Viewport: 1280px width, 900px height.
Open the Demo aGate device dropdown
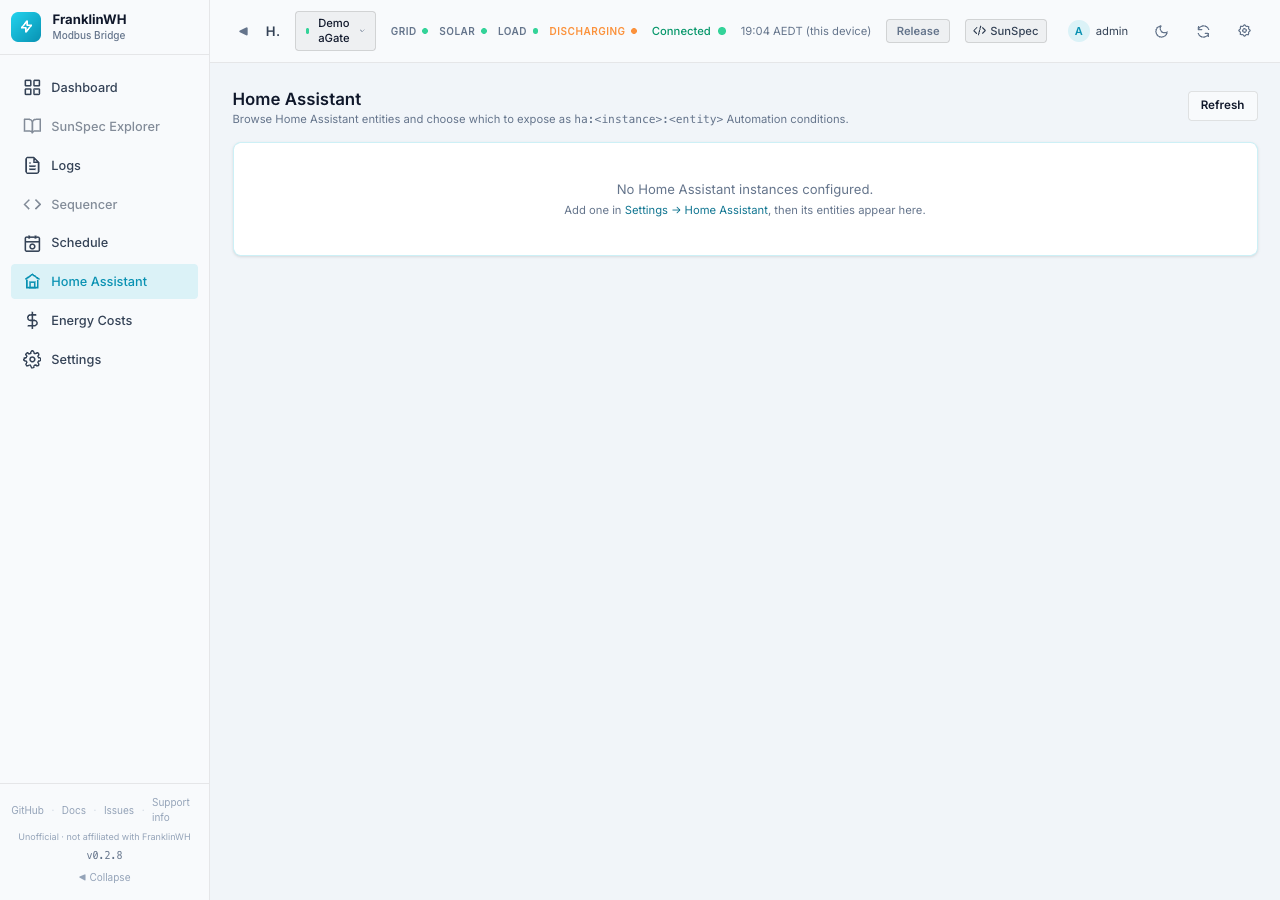(x=335, y=31)
